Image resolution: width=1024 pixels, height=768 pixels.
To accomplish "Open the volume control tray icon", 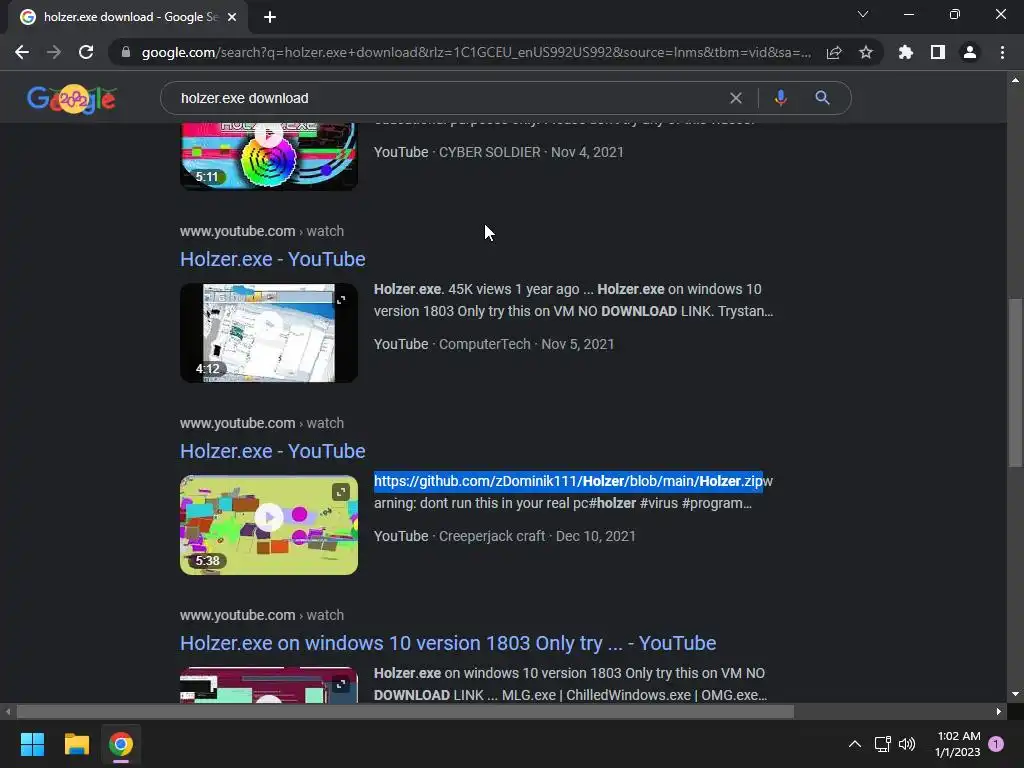I will pos(907,744).
